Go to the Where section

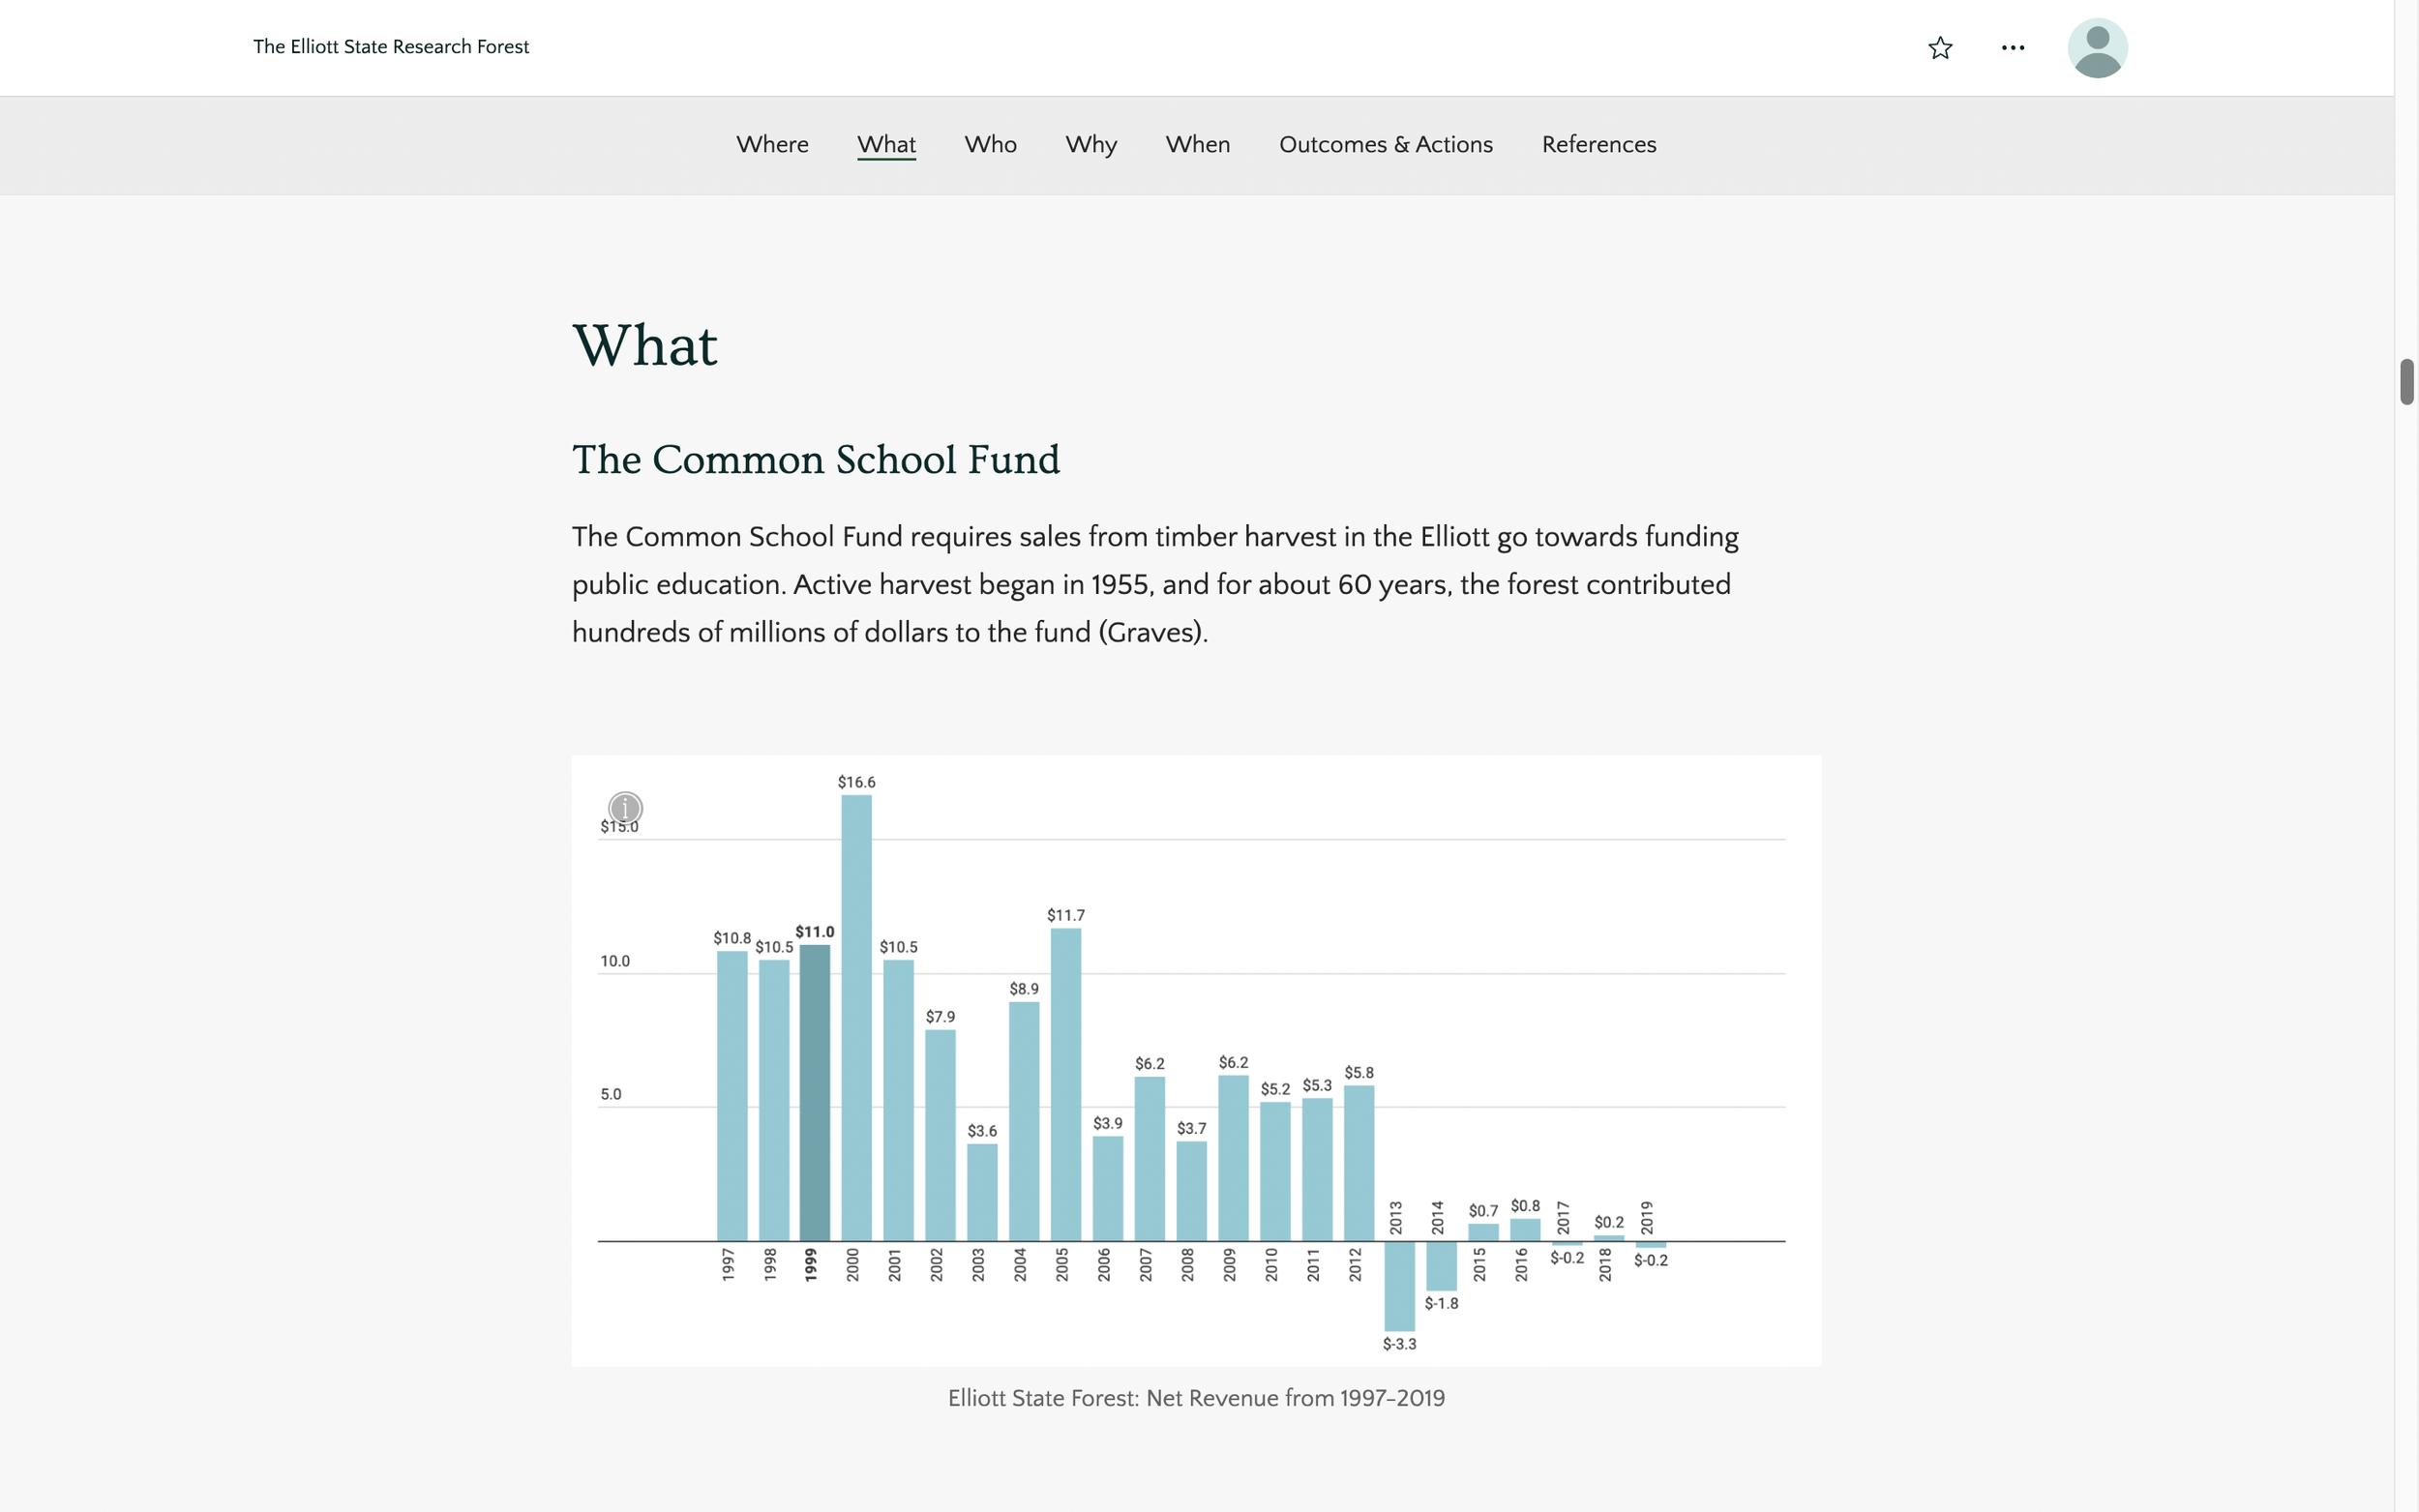(772, 144)
